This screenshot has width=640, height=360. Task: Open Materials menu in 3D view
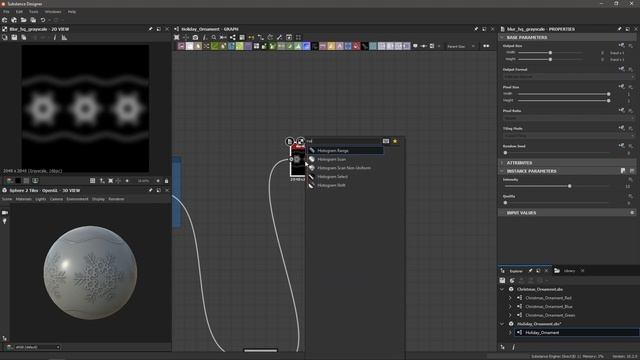coord(24,199)
